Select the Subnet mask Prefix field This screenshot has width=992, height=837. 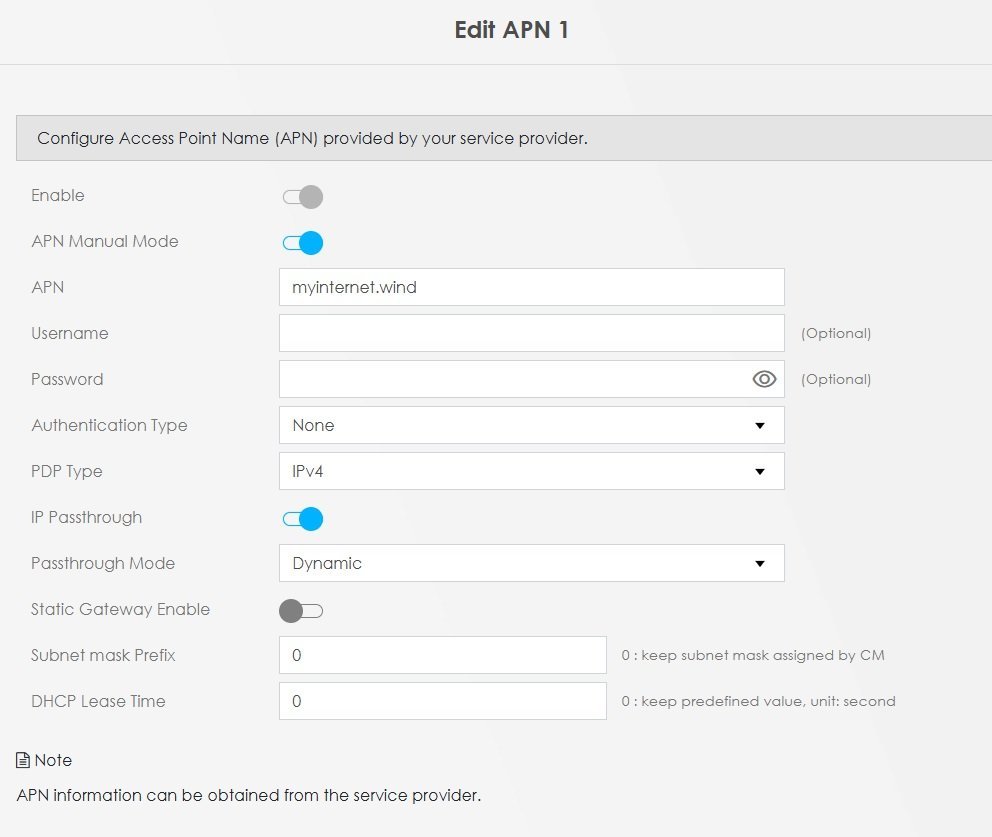pos(442,655)
